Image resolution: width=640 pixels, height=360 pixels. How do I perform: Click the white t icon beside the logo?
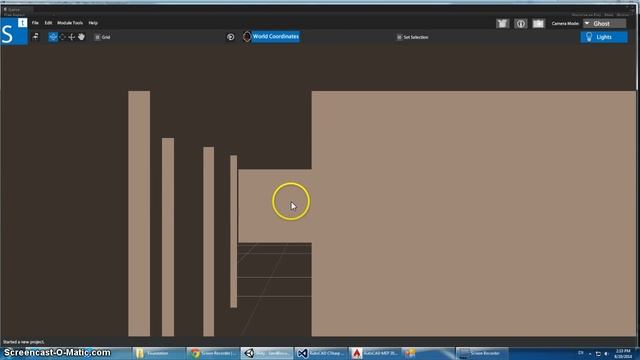(22, 23)
